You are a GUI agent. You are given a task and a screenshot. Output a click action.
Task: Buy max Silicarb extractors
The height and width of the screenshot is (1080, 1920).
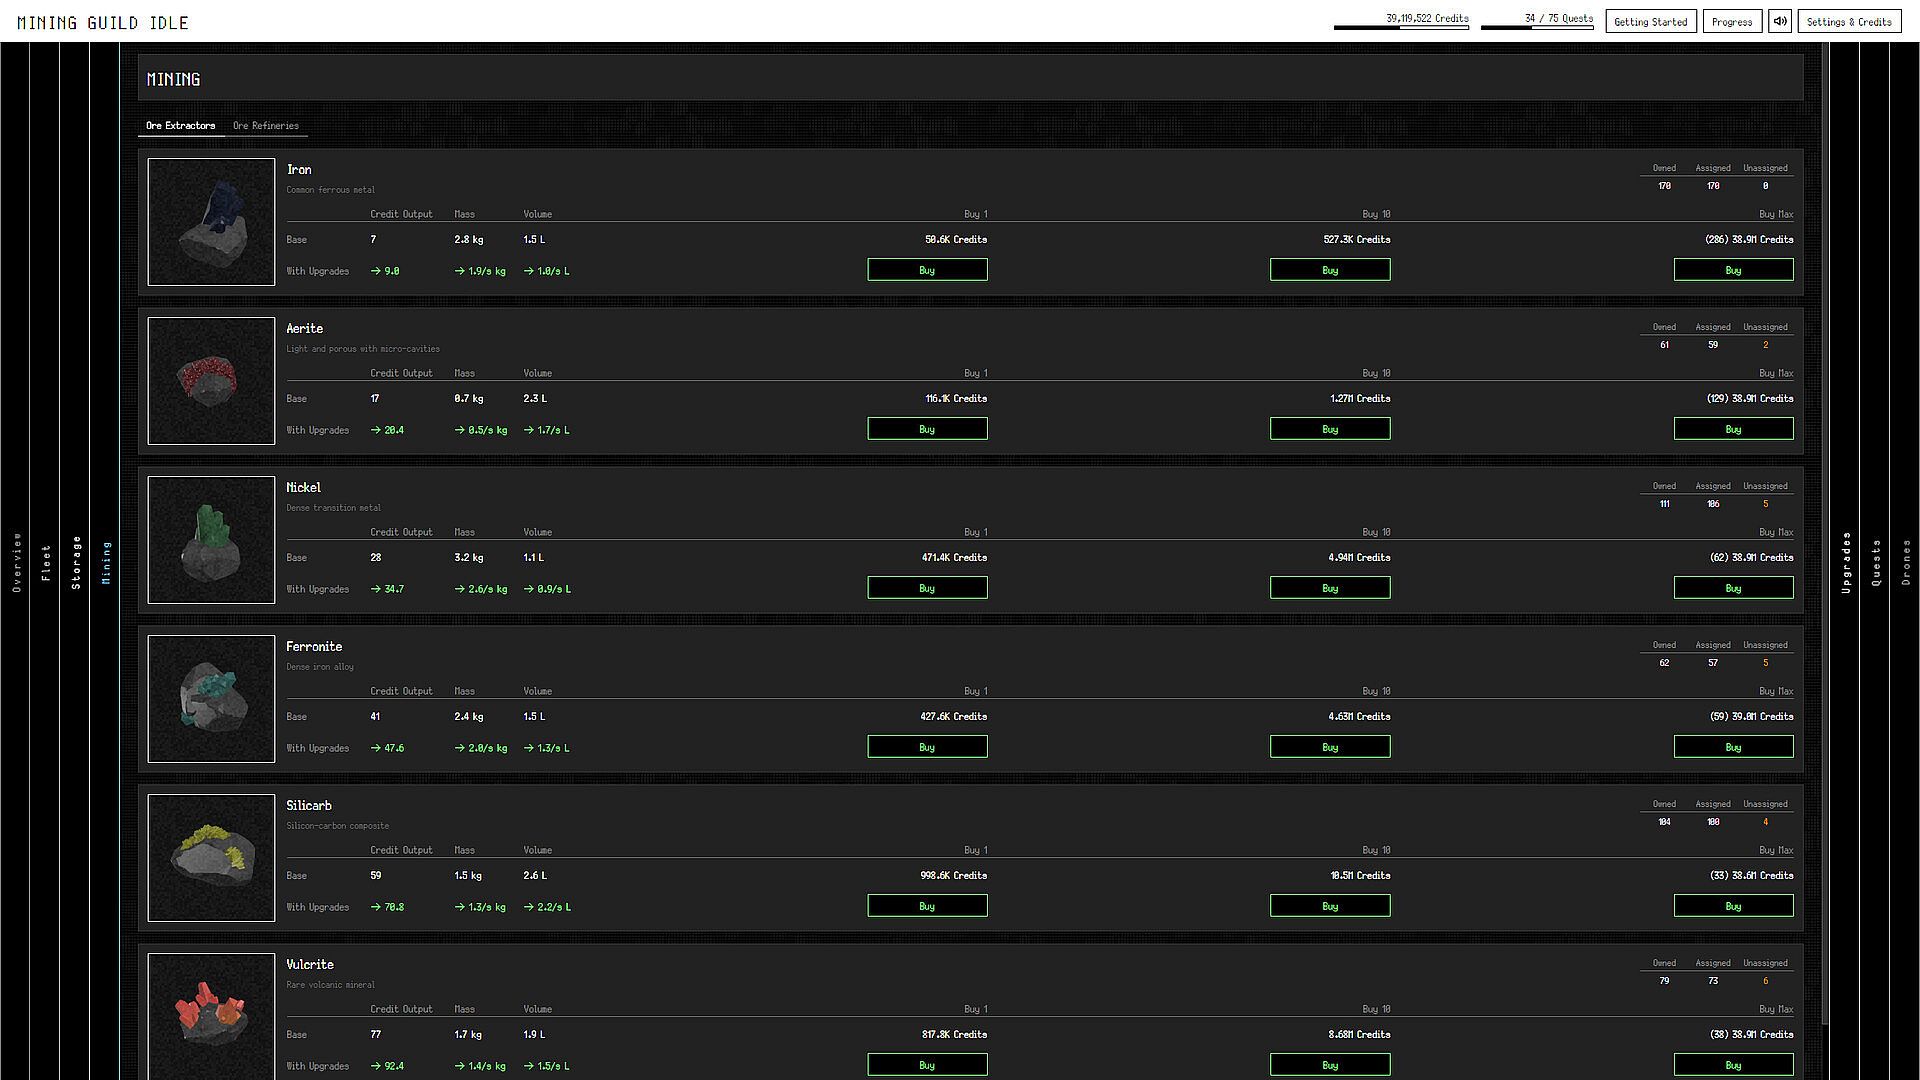[1733, 906]
